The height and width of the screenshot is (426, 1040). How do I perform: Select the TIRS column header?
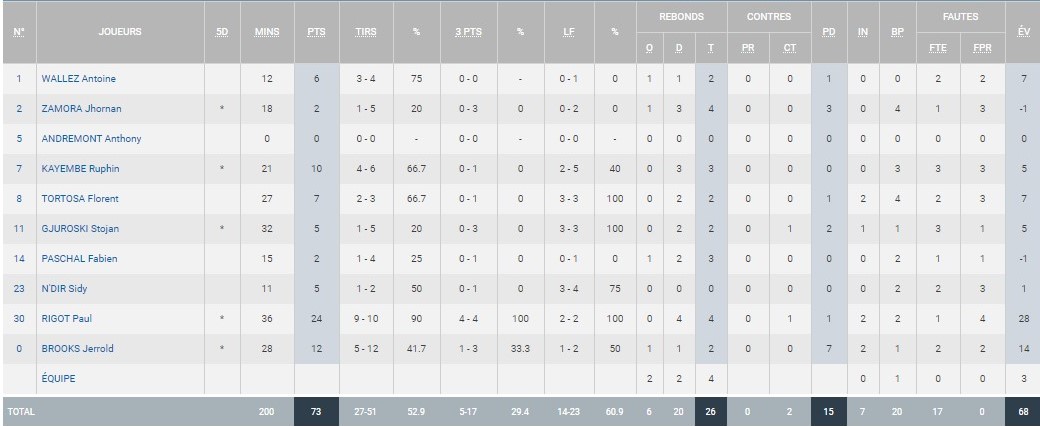366,32
